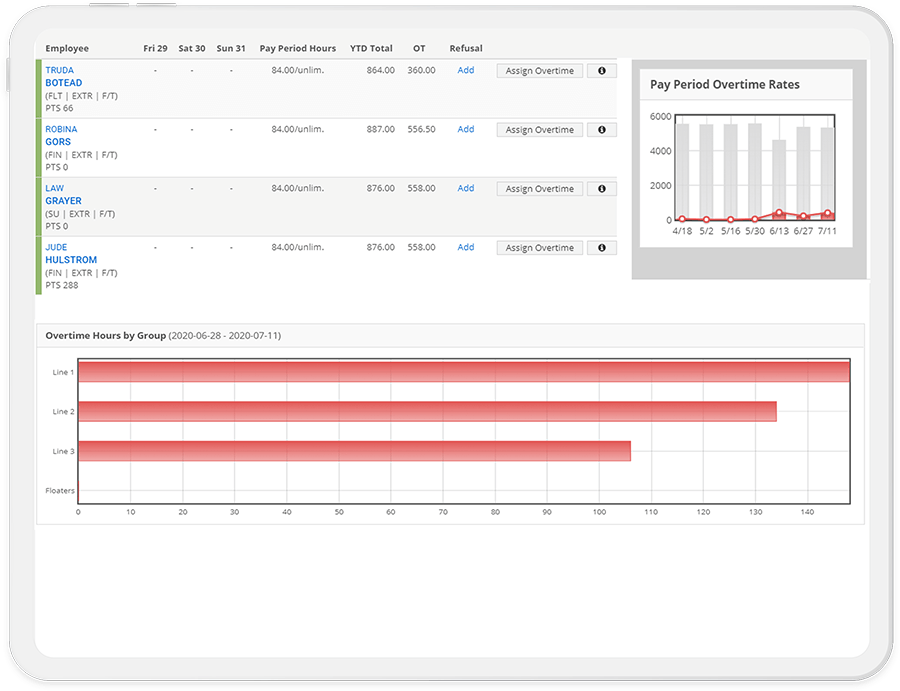Click the 4/18 data point on rates chart

[682, 219]
